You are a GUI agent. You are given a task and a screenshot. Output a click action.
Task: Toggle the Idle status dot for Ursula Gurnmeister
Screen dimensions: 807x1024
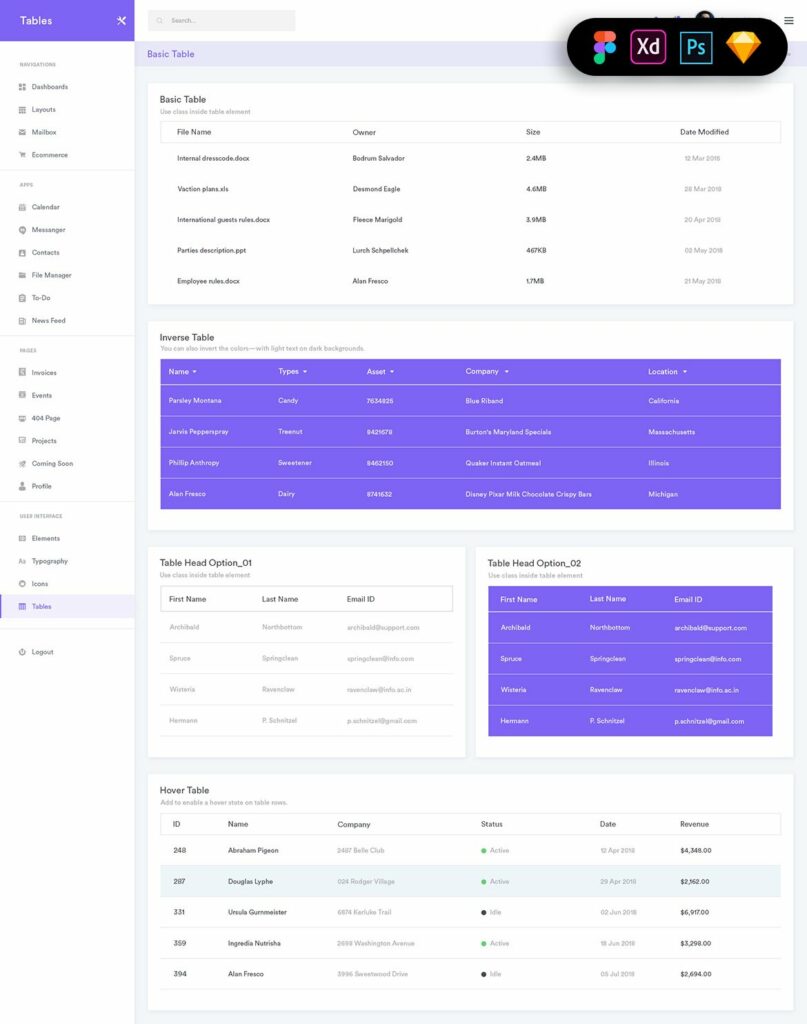coord(486,912)
